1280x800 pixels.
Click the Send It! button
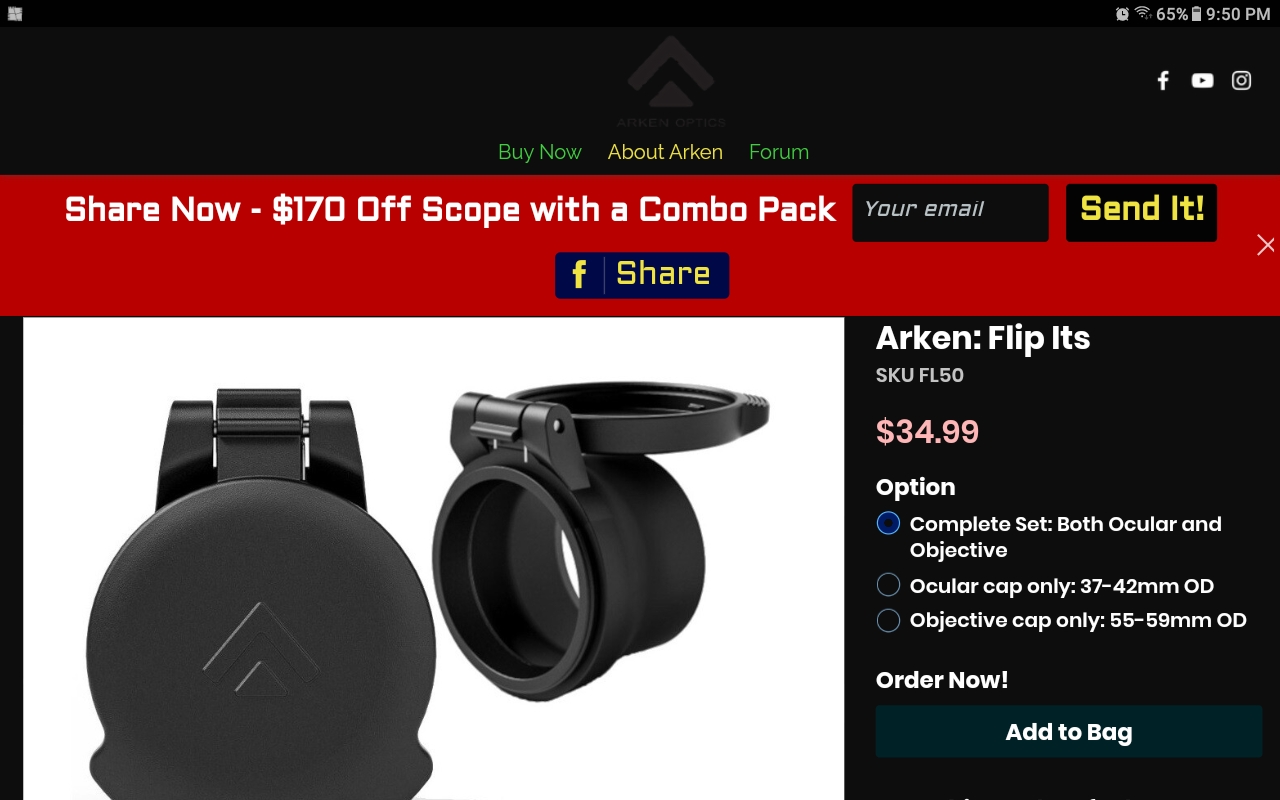(x=1141, y=212)
